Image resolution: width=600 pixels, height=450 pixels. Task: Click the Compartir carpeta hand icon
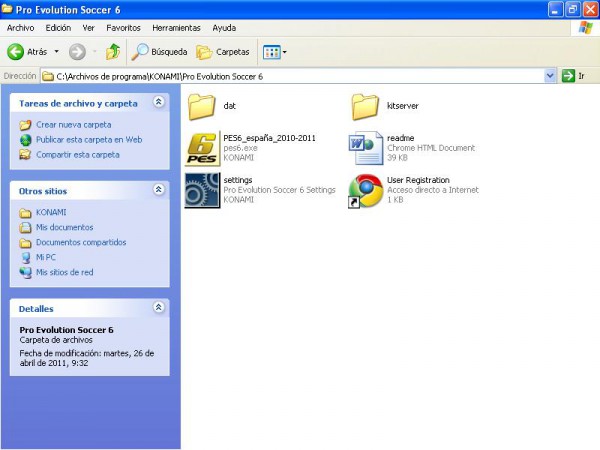tap(25, 155)
